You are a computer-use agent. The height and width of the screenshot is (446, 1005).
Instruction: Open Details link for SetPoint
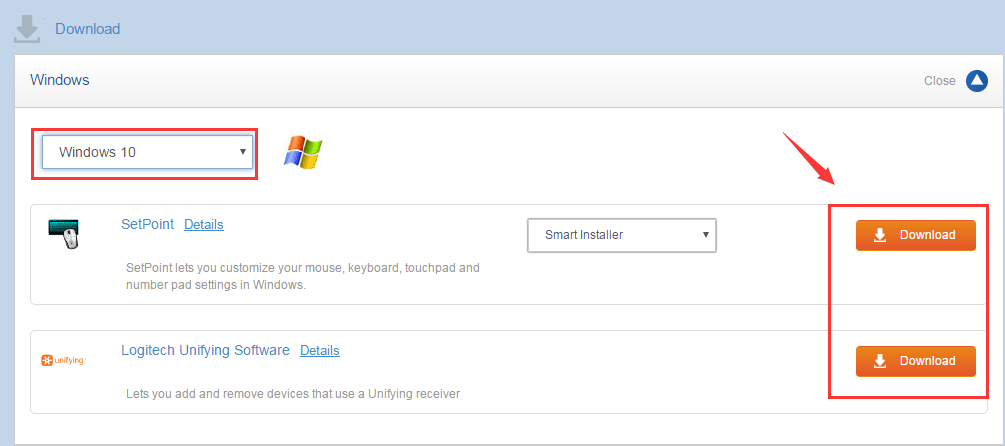[204, 225]
